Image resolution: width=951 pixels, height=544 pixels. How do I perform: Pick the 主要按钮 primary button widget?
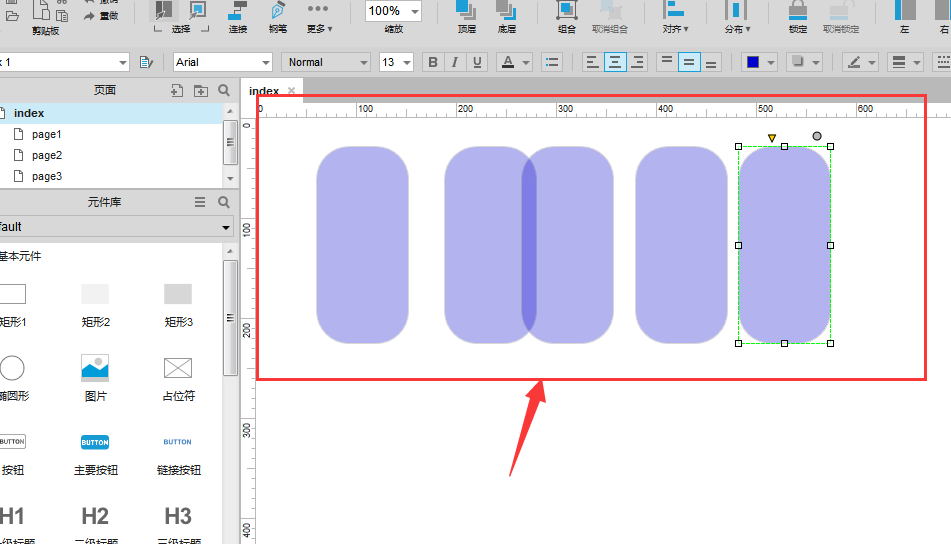click(95, 455)
